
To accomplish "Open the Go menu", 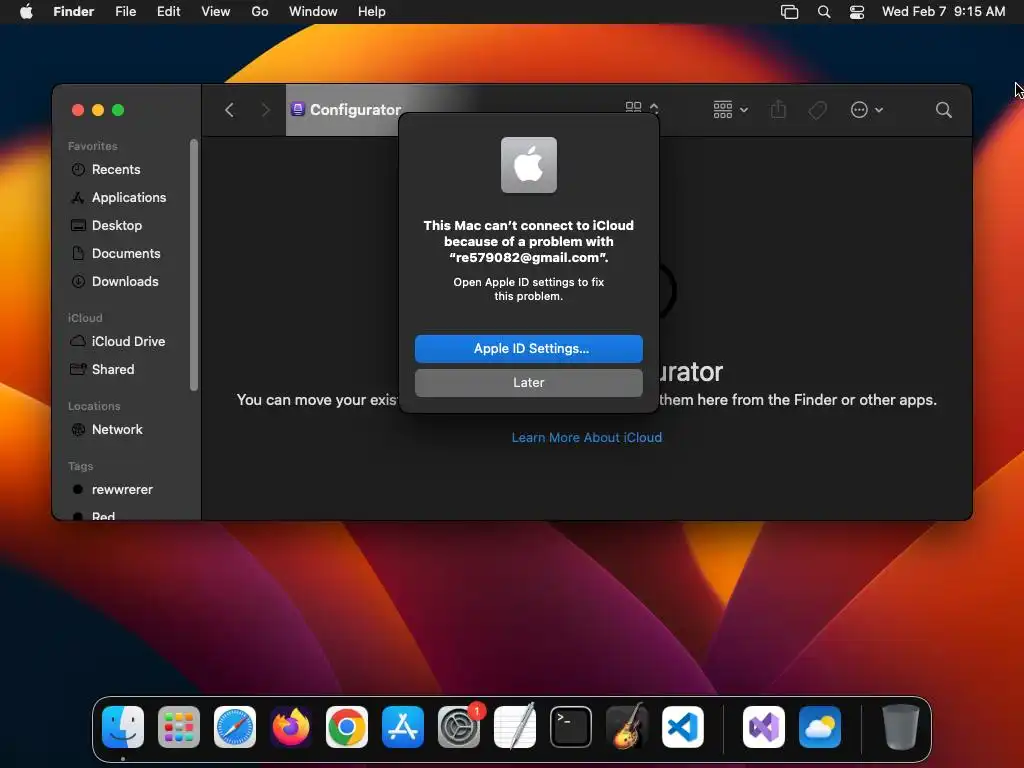I will click(x=260, y=12).
